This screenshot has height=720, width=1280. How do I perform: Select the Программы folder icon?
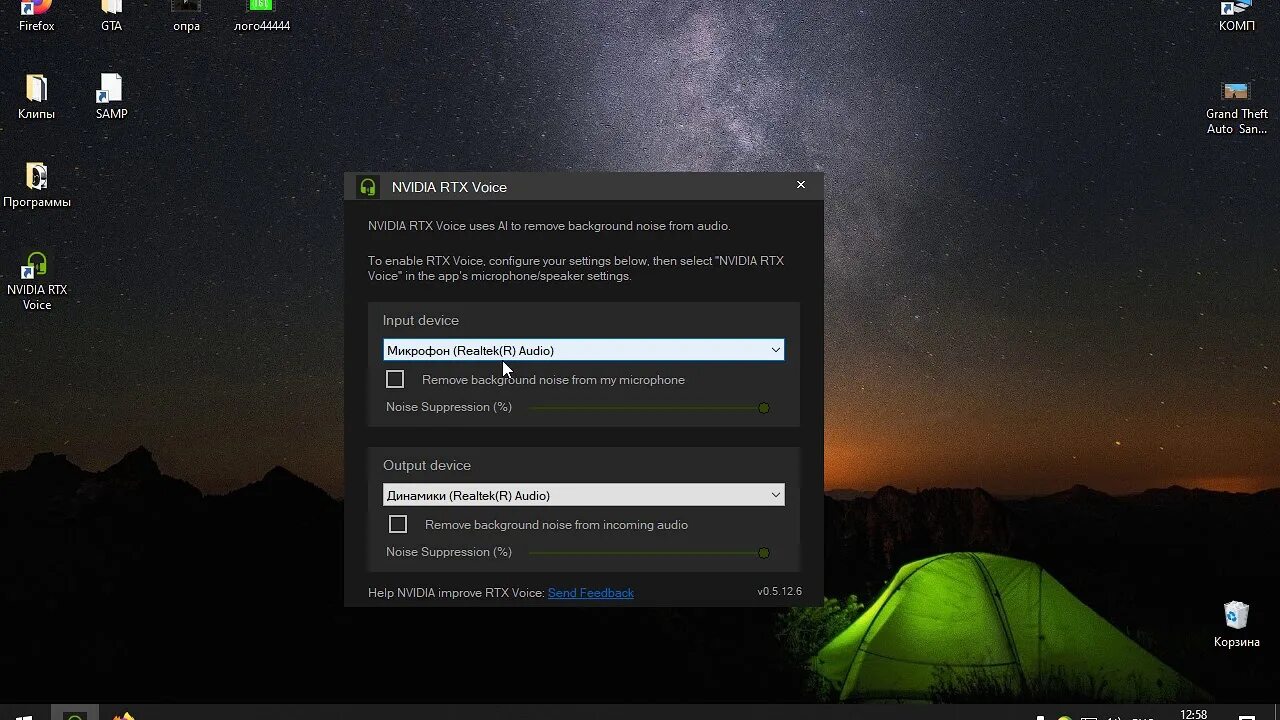[x=36, y=185]
